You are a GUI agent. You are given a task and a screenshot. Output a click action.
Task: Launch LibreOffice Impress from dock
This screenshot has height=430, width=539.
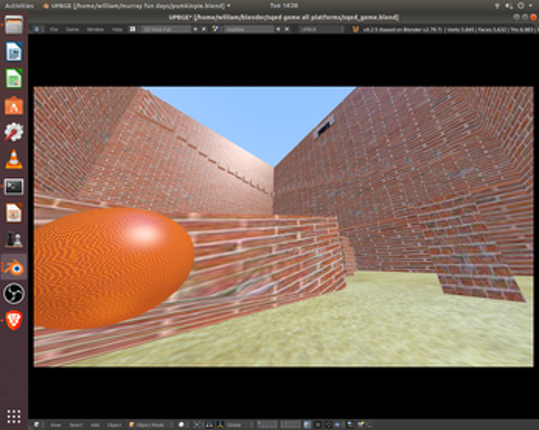coord(14,213)
